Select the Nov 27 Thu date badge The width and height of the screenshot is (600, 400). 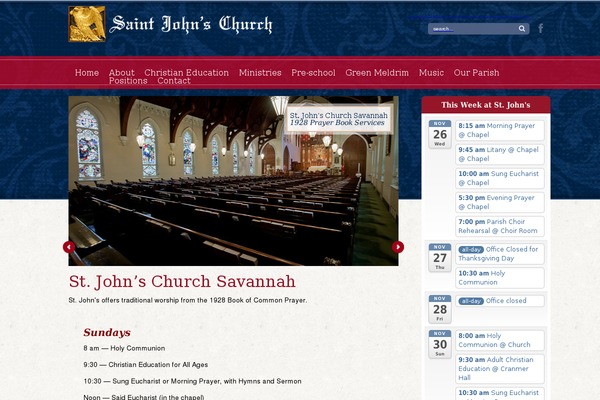[x=440, y=257]
